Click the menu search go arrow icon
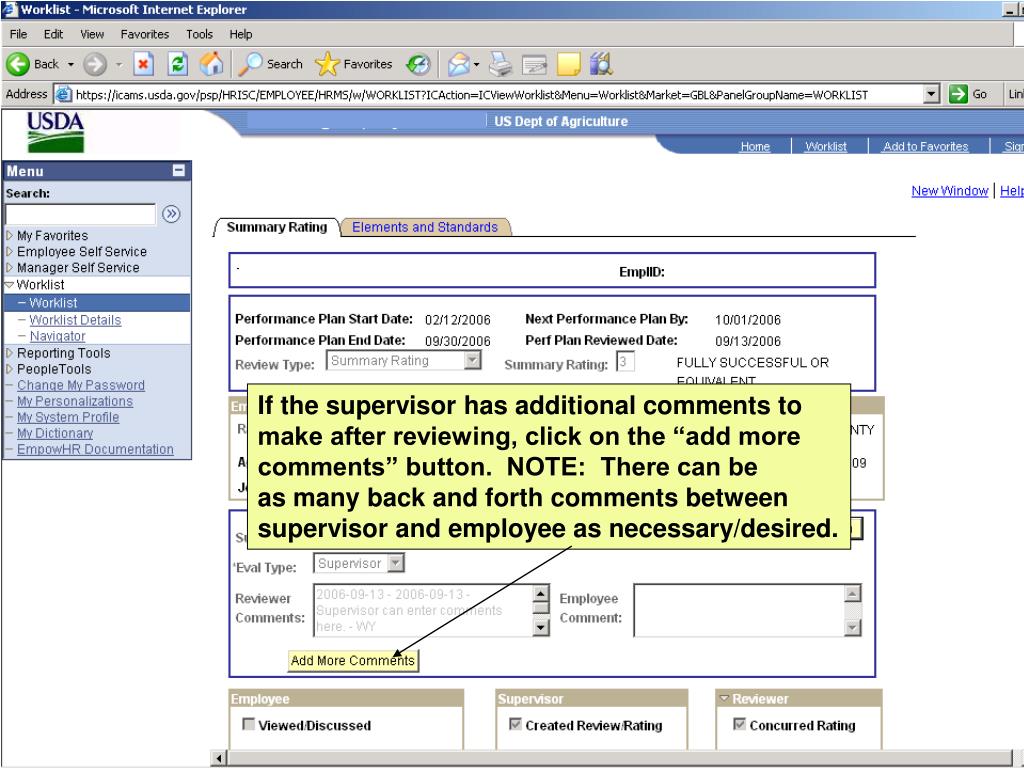Image resolution: width=1024 pixels, height=768 pixels. [171, 213]
